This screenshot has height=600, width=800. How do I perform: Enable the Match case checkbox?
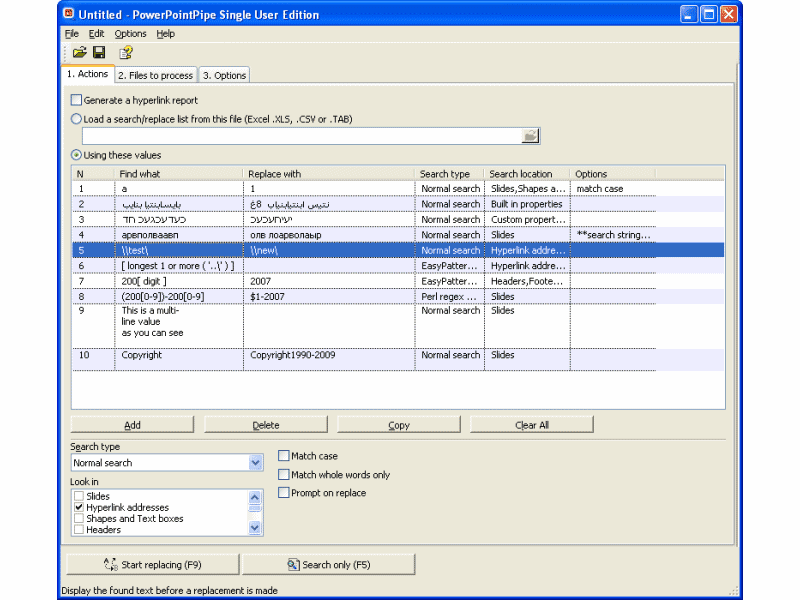[284, 456]
